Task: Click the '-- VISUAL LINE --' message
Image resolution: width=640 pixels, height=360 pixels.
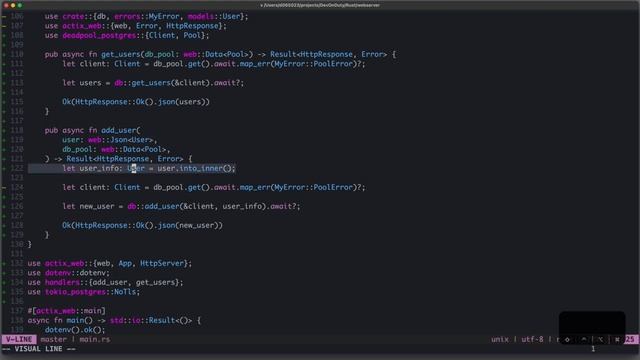Action: (39, 349)
